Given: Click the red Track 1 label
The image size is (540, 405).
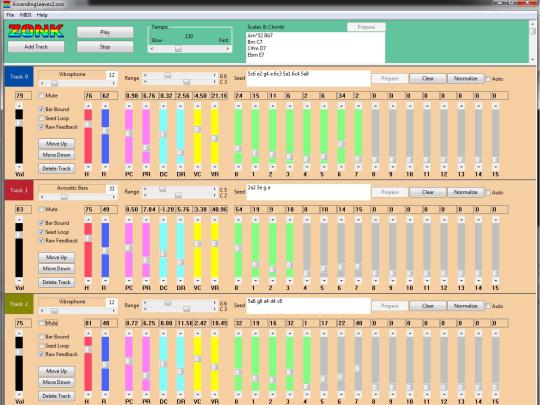Looking at the screenshot, I should point(19,190).
